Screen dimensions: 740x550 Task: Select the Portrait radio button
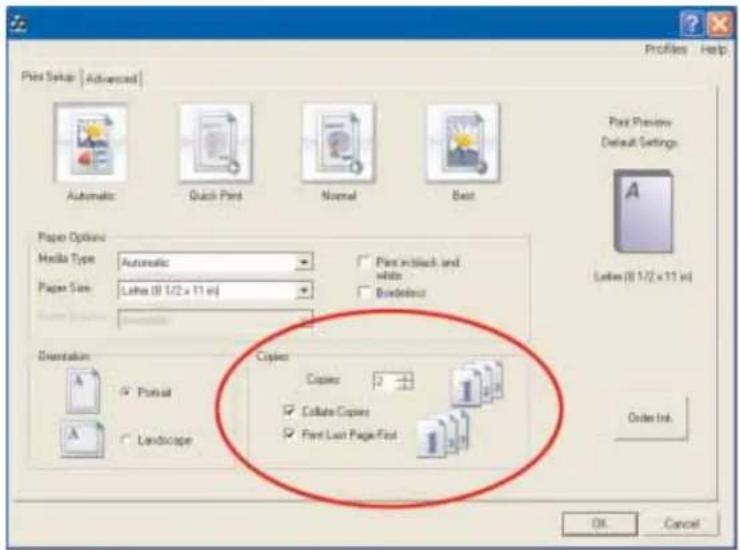[125, 392]
